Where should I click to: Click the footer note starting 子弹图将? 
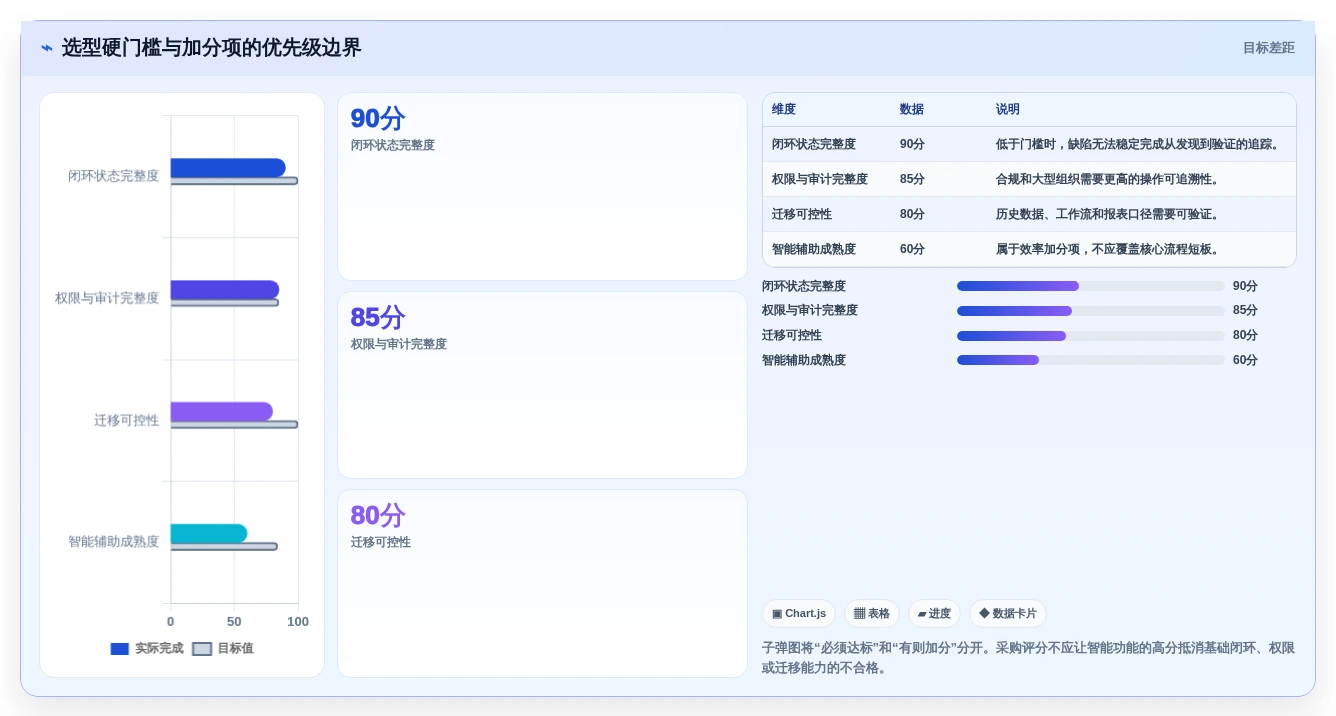click(x=1028, y=658)
